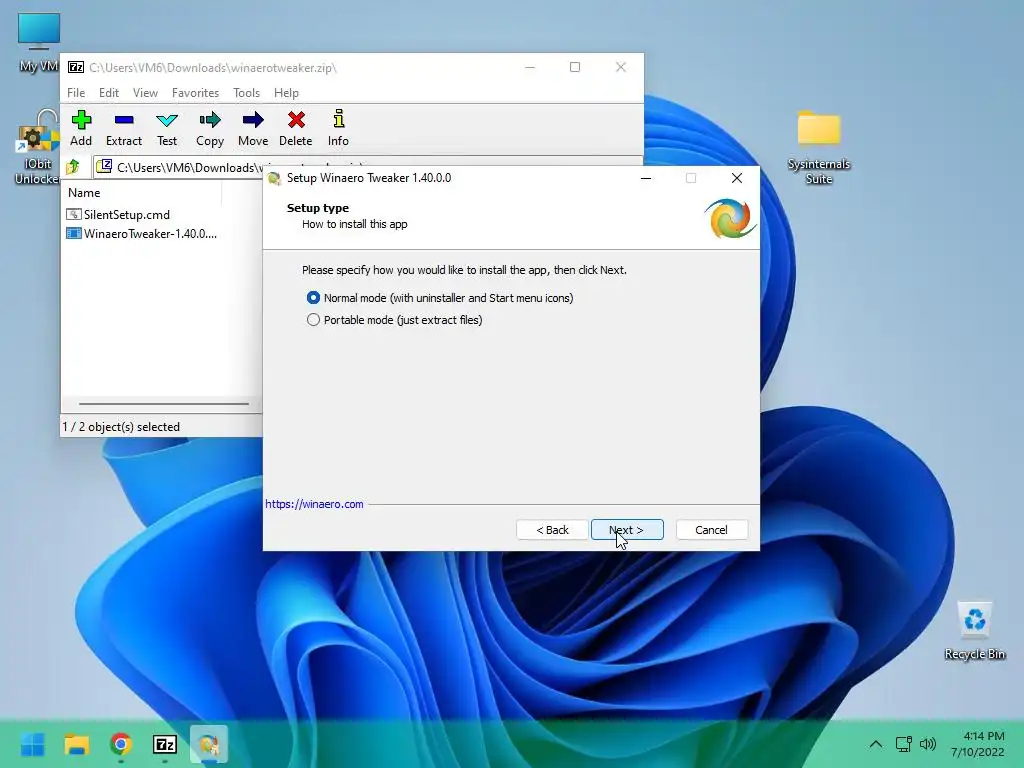Image resolution: width=1024 pixels, height=768 pixels.
Task: Open the Recycle Bin on the desktop
Action: click(974, 631)
